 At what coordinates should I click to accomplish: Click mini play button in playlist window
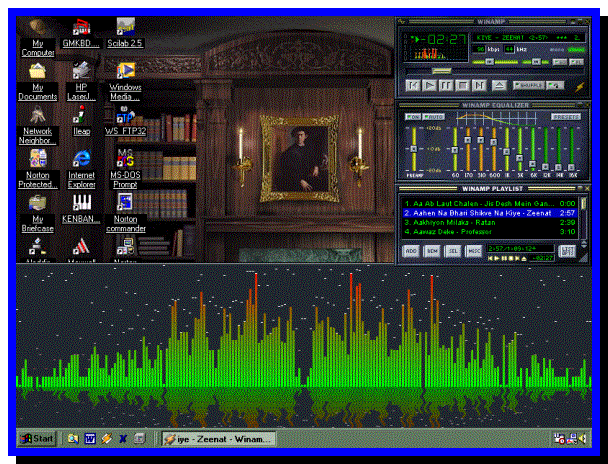pos(497,258)
